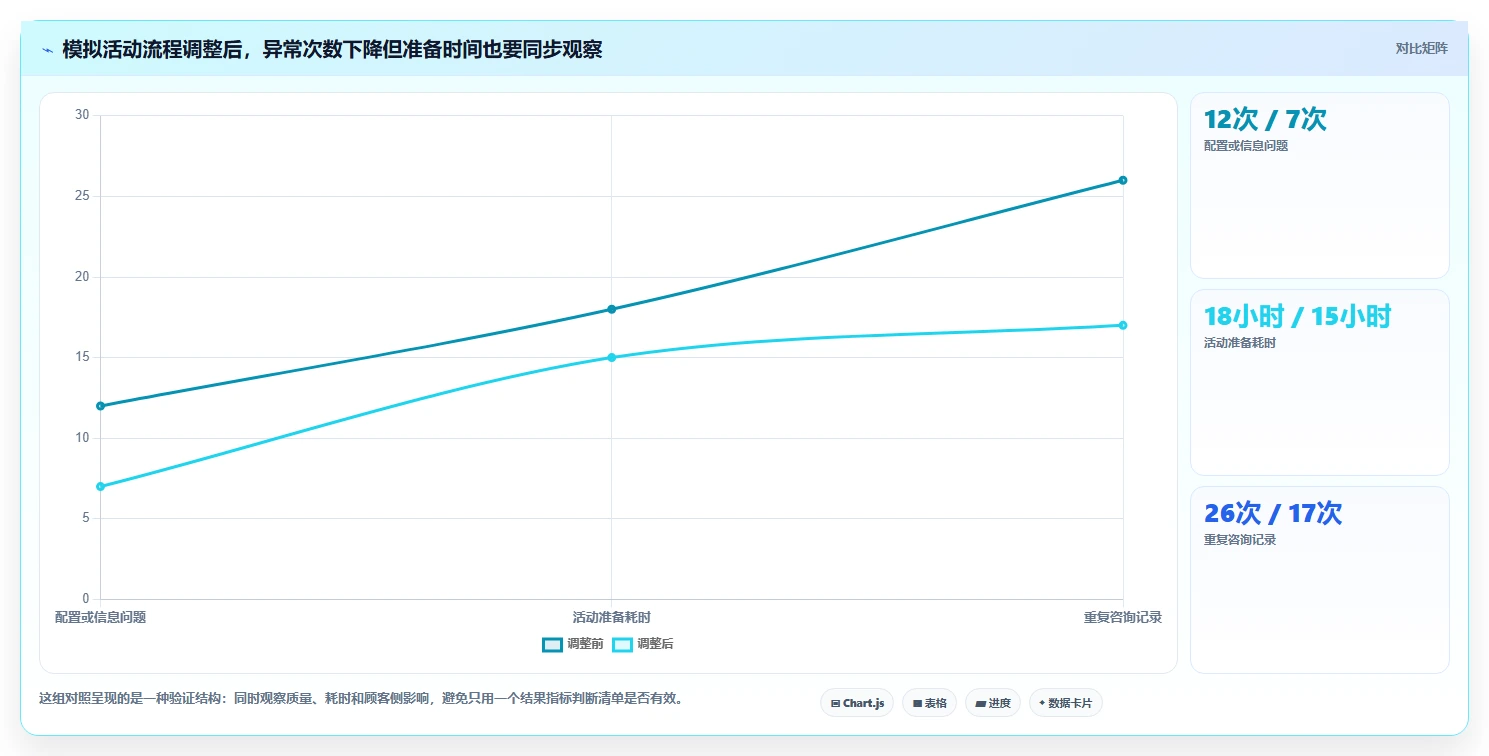The width and height of the screenshot is (1489, 756).
Task: Click 活动准备耗时 caption in second stat card
Action: pyautogui.click(x=1240, y=342)
